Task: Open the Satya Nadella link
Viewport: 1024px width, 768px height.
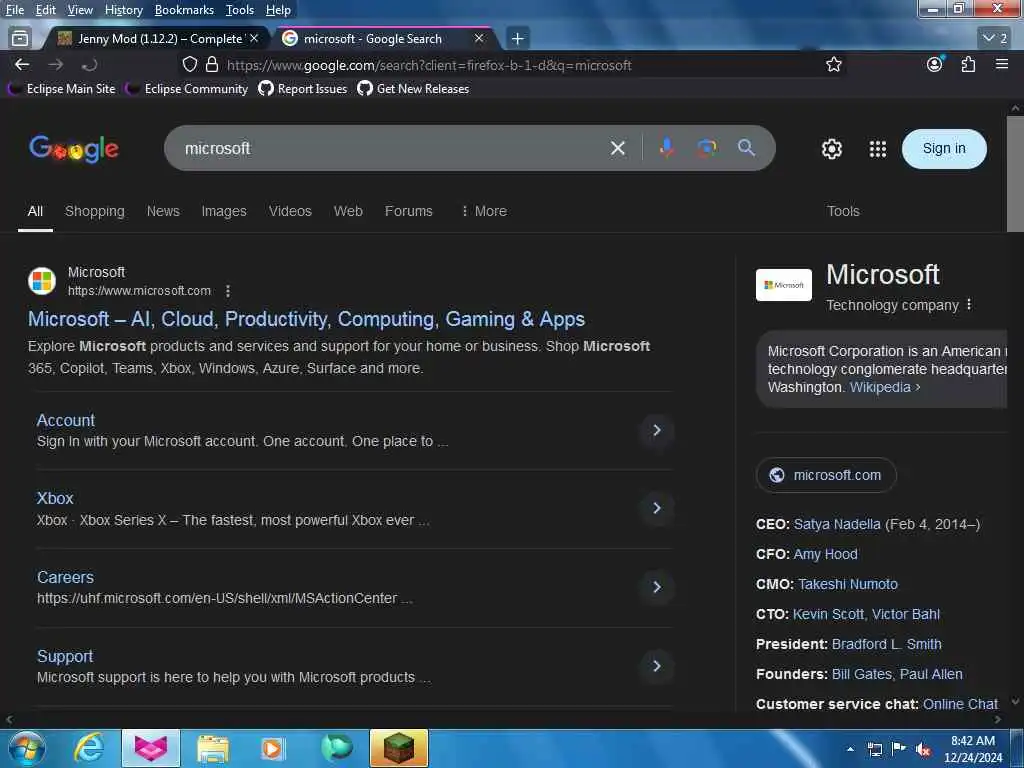Action: (x=837, y=524)
